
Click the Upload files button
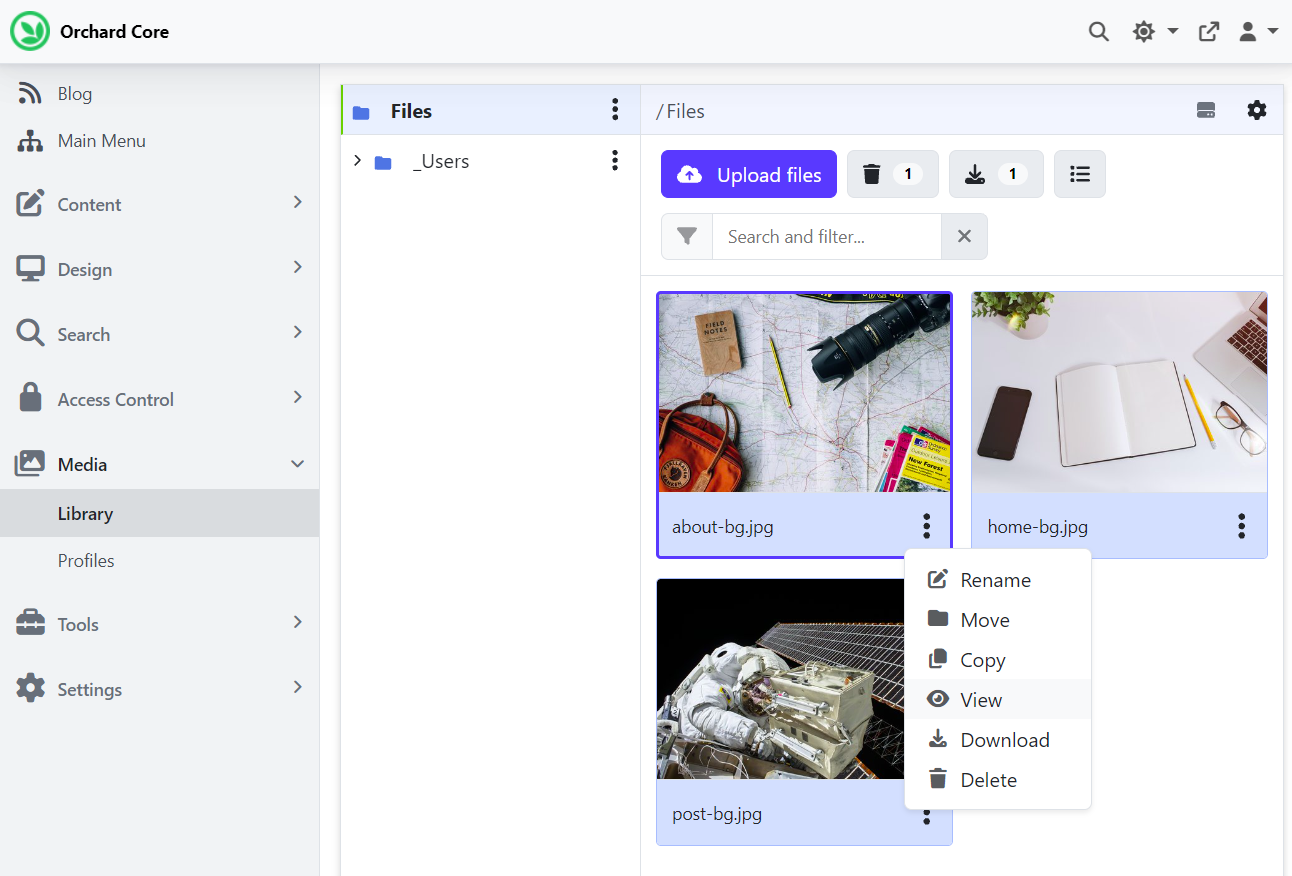click(x=749, y=174)
